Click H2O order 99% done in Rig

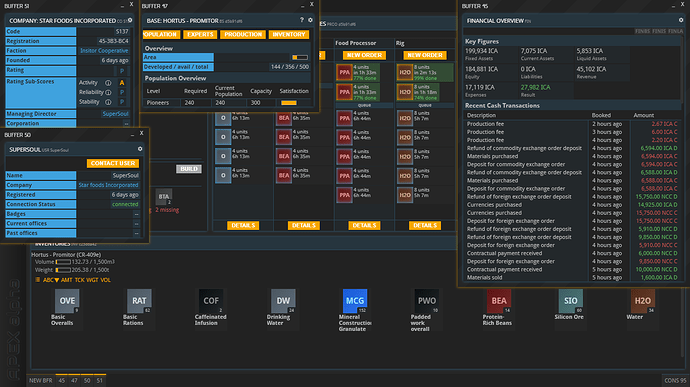425,73
